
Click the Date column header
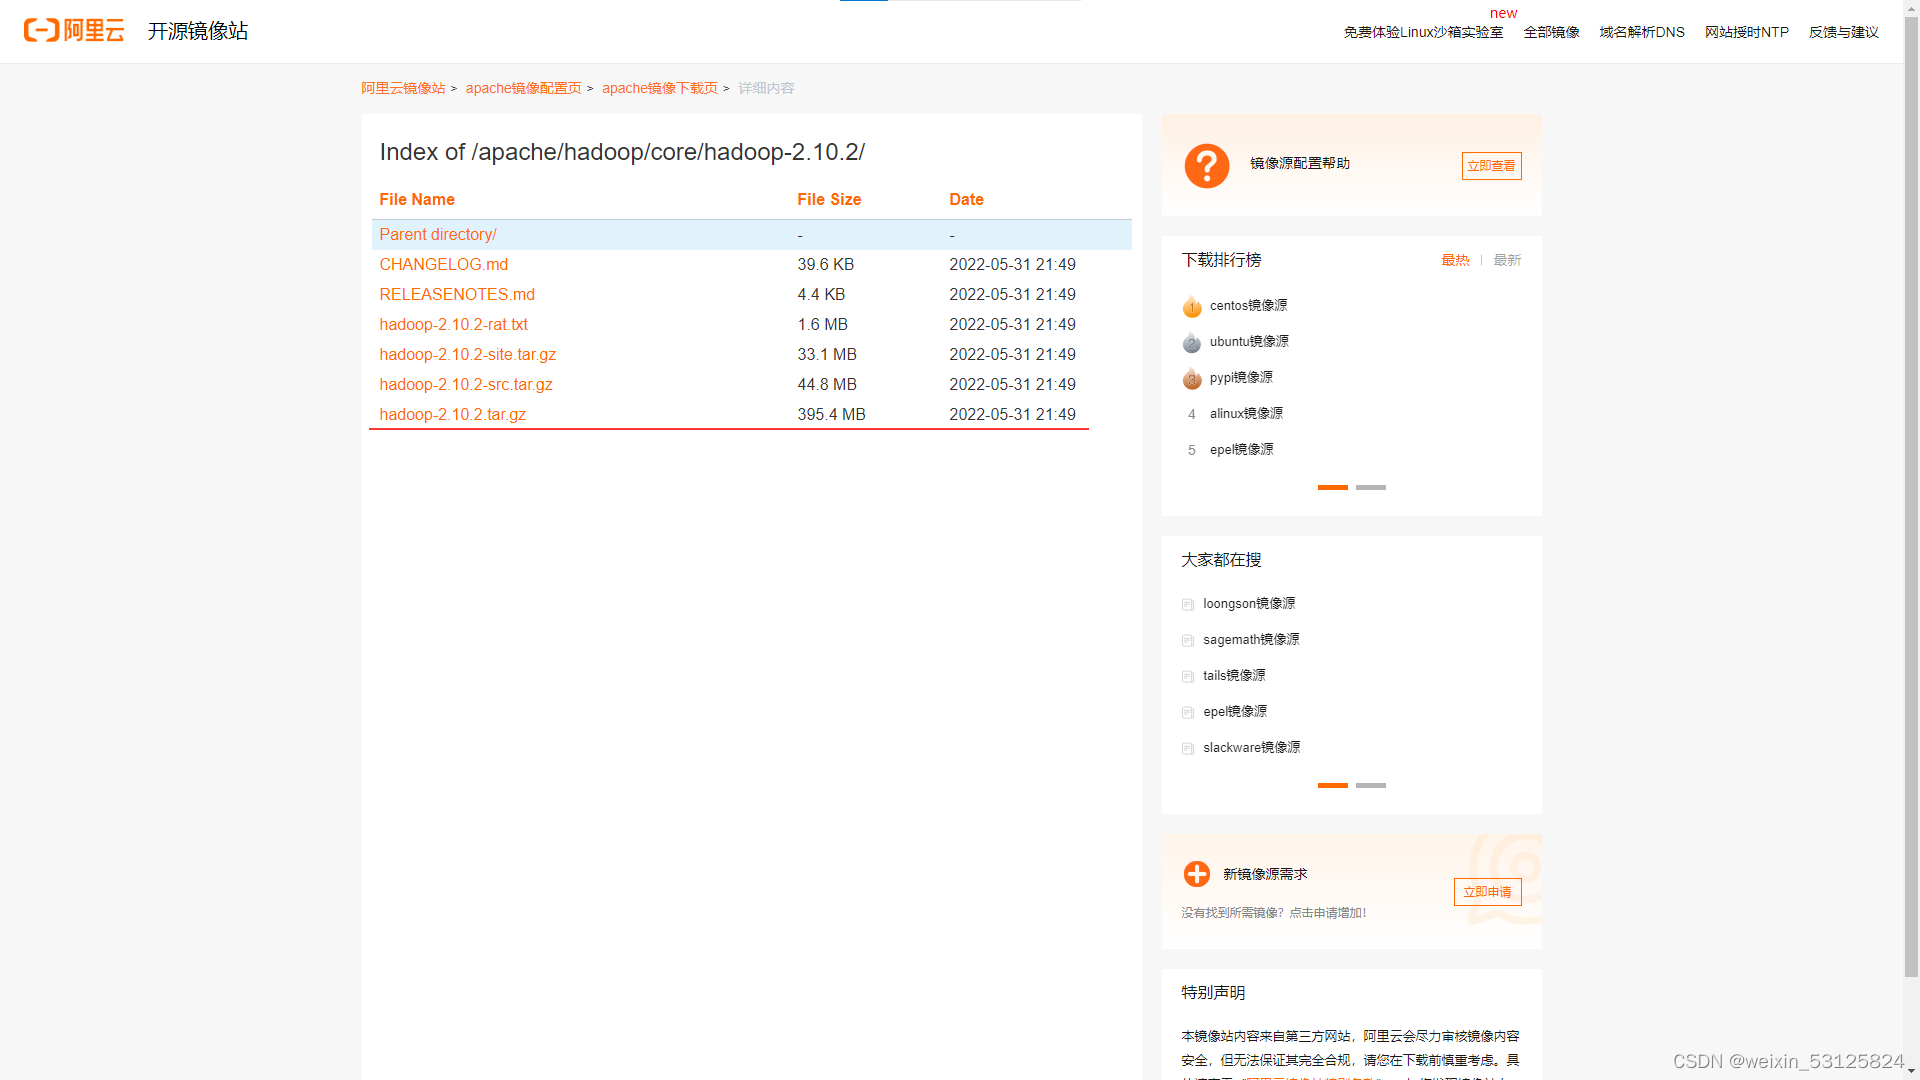click(x=966, y=199)
